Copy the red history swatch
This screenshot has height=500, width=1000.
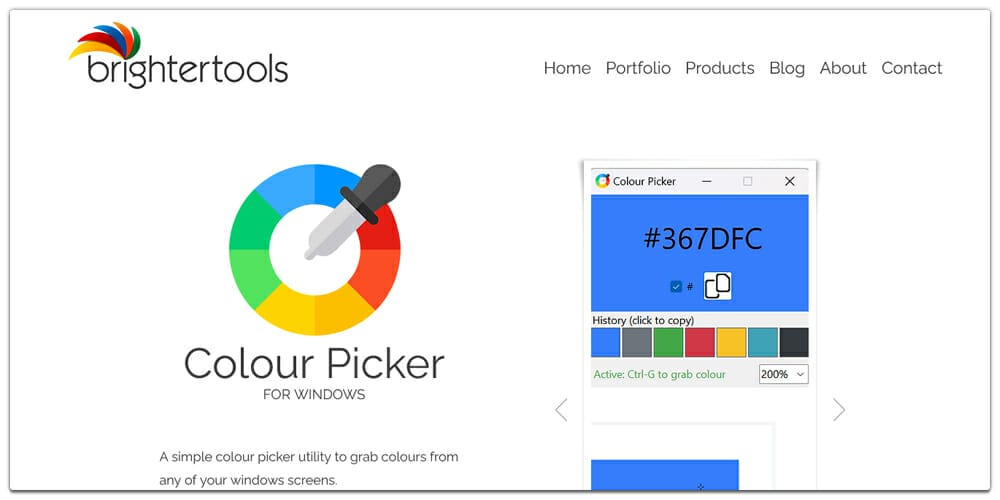700,342
